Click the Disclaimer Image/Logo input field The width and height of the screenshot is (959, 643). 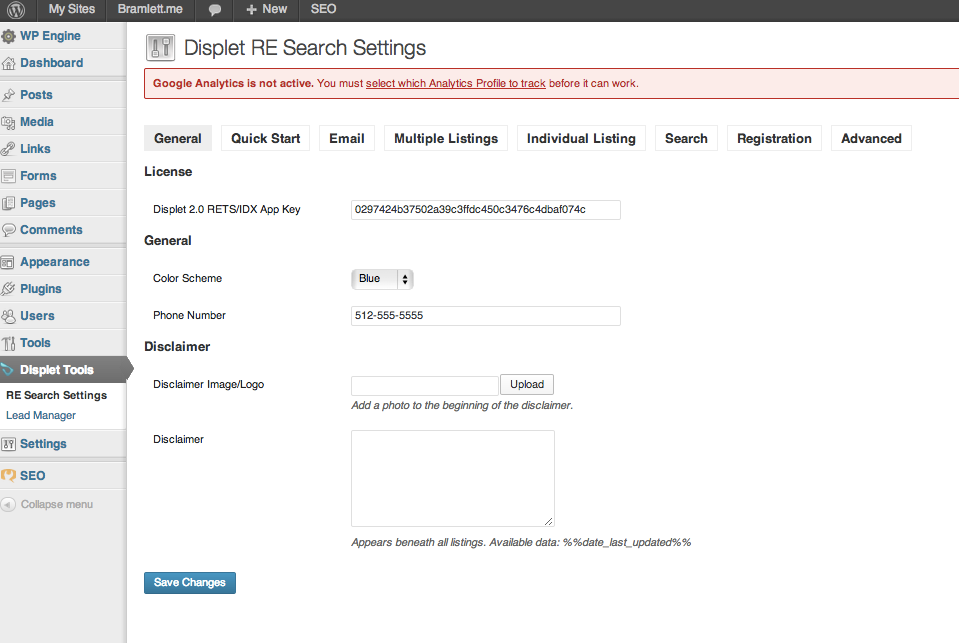[x=425, y=385]
